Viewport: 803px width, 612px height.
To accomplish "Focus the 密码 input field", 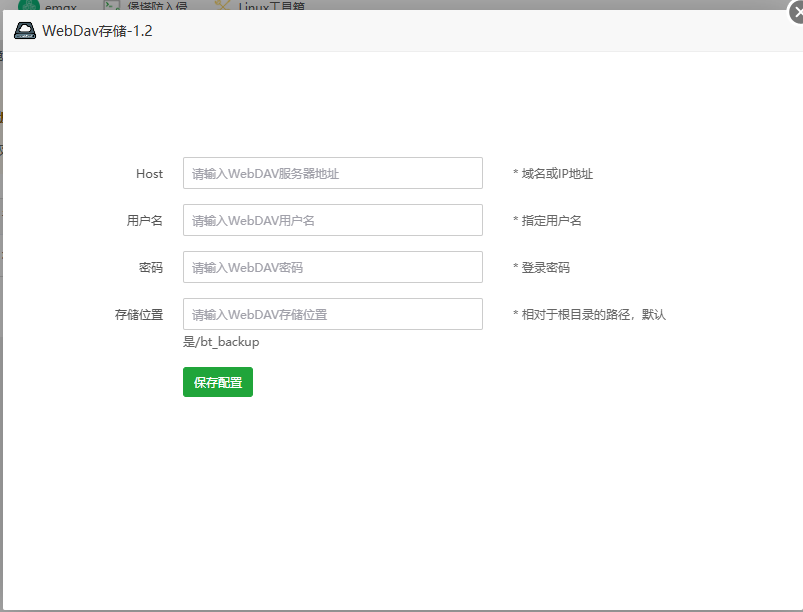I will pos(333,267).
